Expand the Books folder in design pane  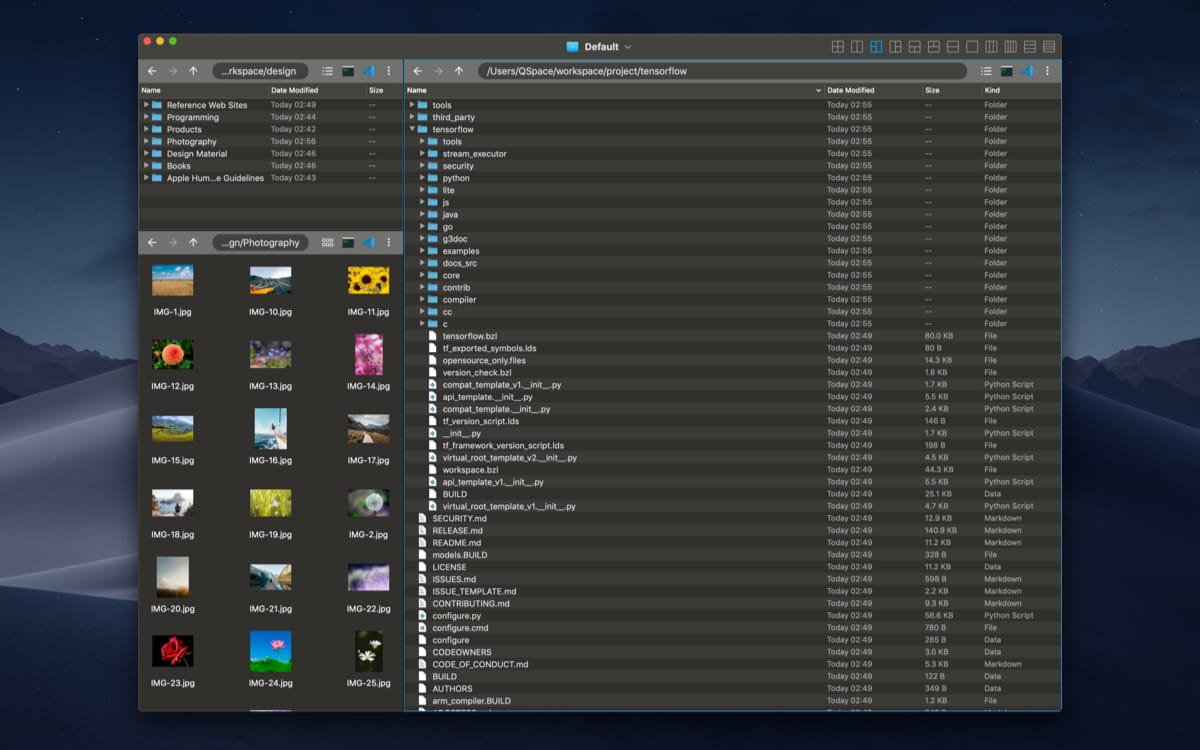pyautogui.click(x=146, y=166)
